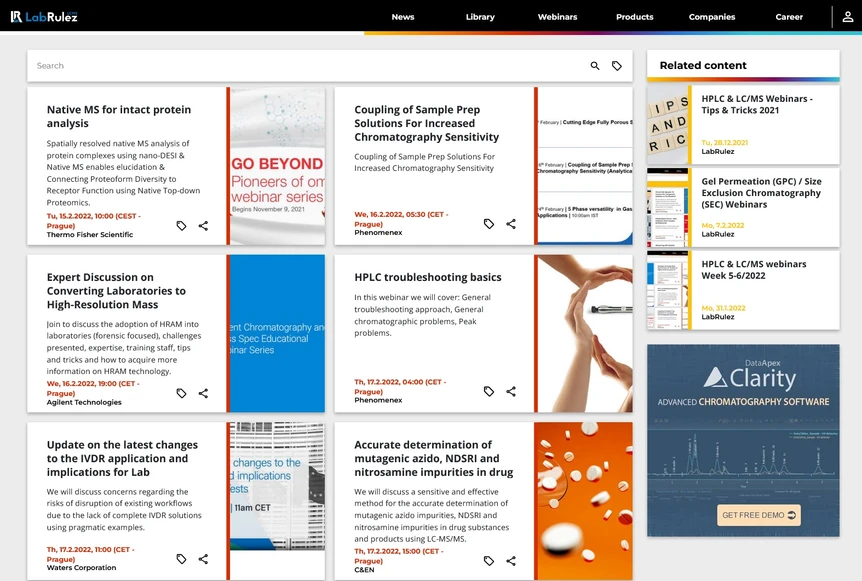
Task: Click the share icon on the Native MS card
Action: tap(204, 226)
